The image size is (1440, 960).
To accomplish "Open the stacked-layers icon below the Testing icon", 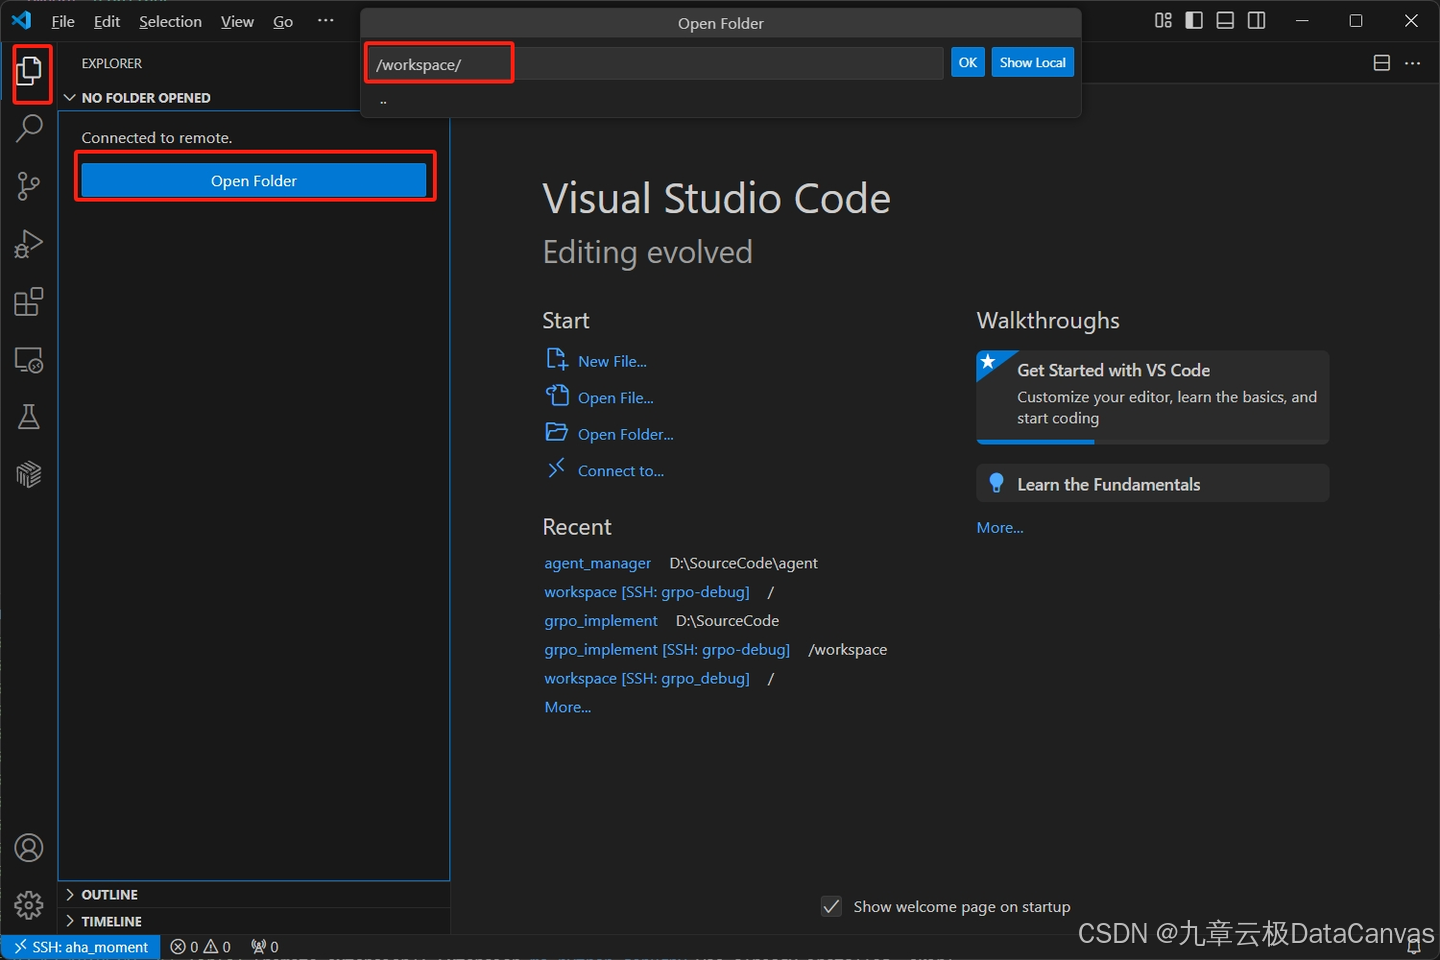I will pos(29,475).
